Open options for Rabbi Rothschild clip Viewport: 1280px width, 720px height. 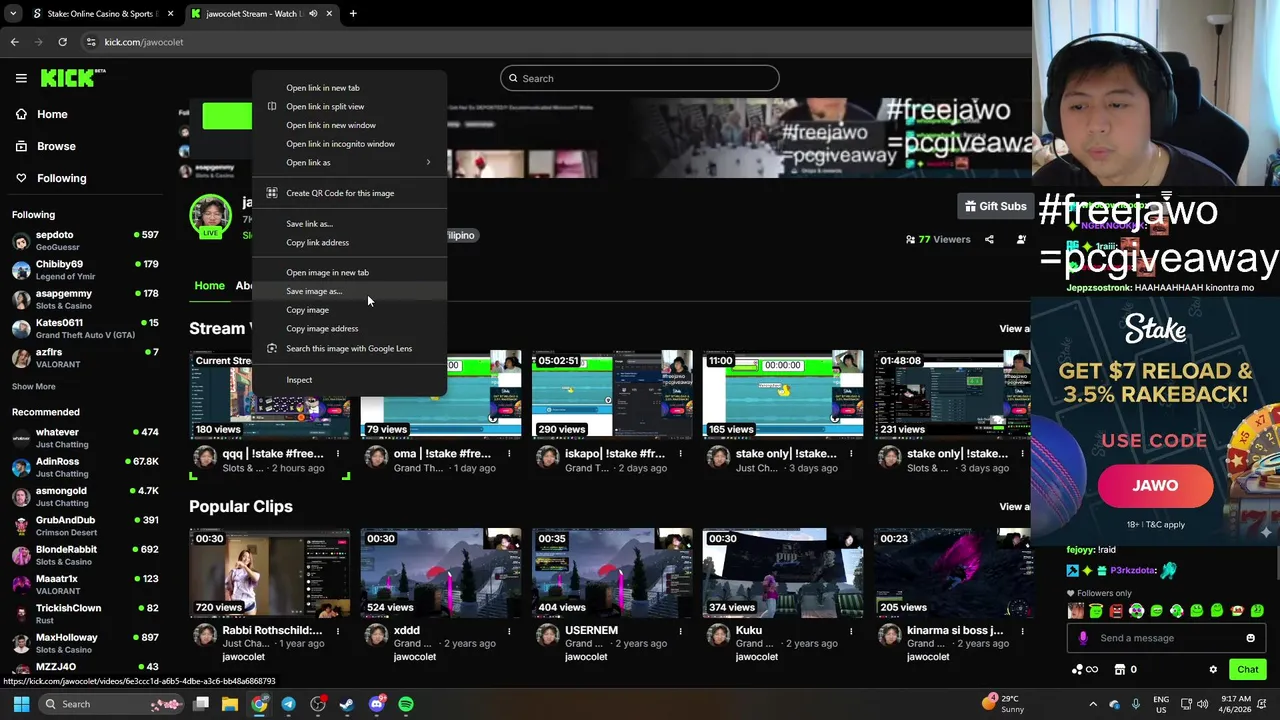coord(338,631)
